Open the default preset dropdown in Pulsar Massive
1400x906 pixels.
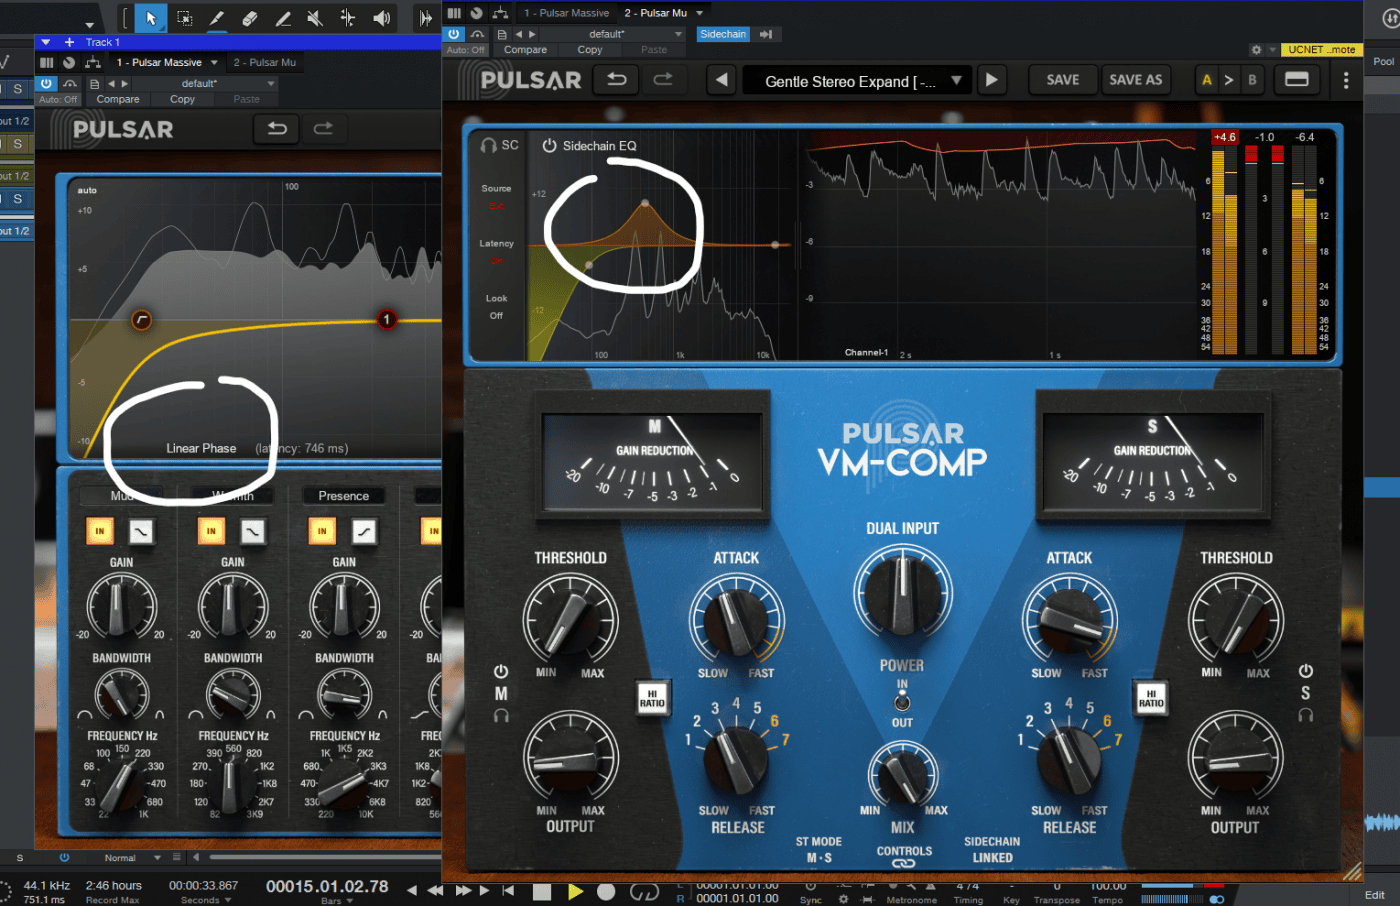tap(270, 84)
